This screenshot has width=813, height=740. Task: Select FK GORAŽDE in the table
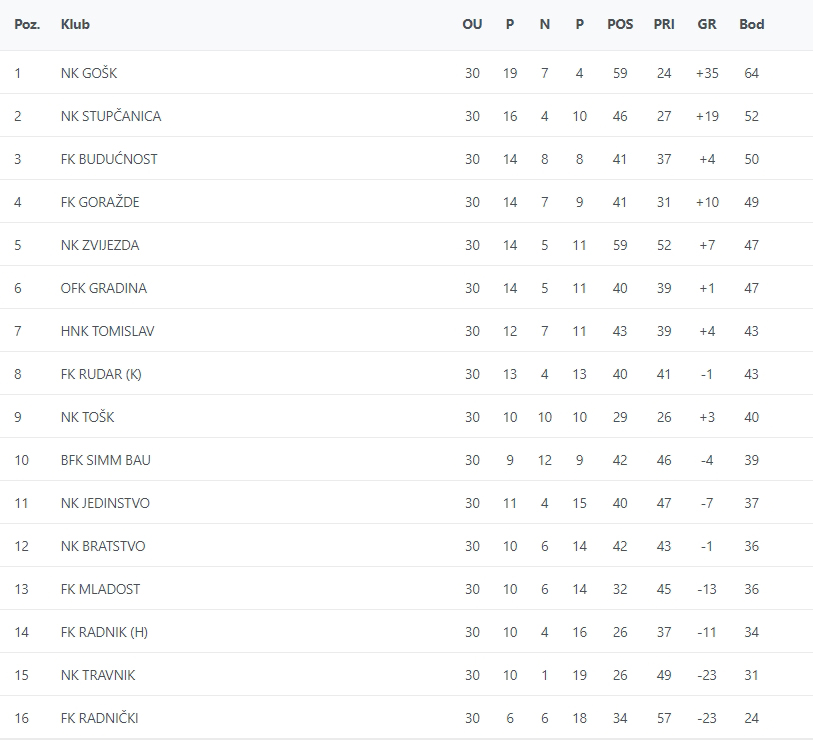point(100,202)
